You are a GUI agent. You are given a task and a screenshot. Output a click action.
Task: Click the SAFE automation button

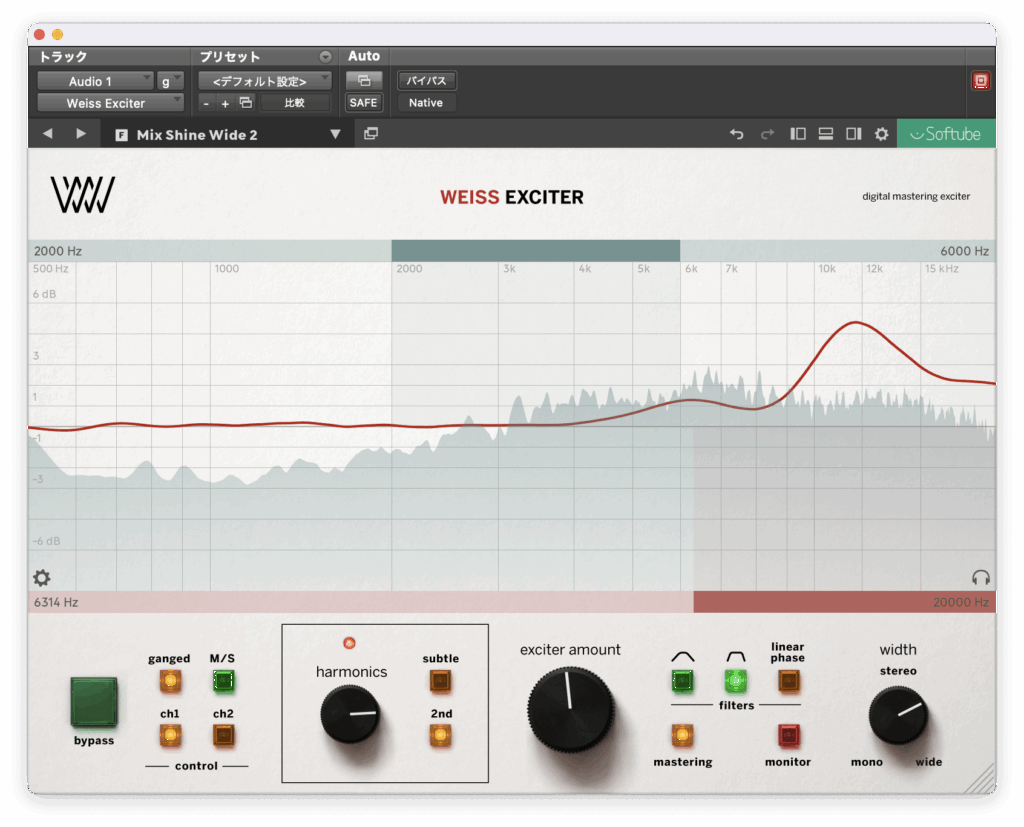pos(363,103)
